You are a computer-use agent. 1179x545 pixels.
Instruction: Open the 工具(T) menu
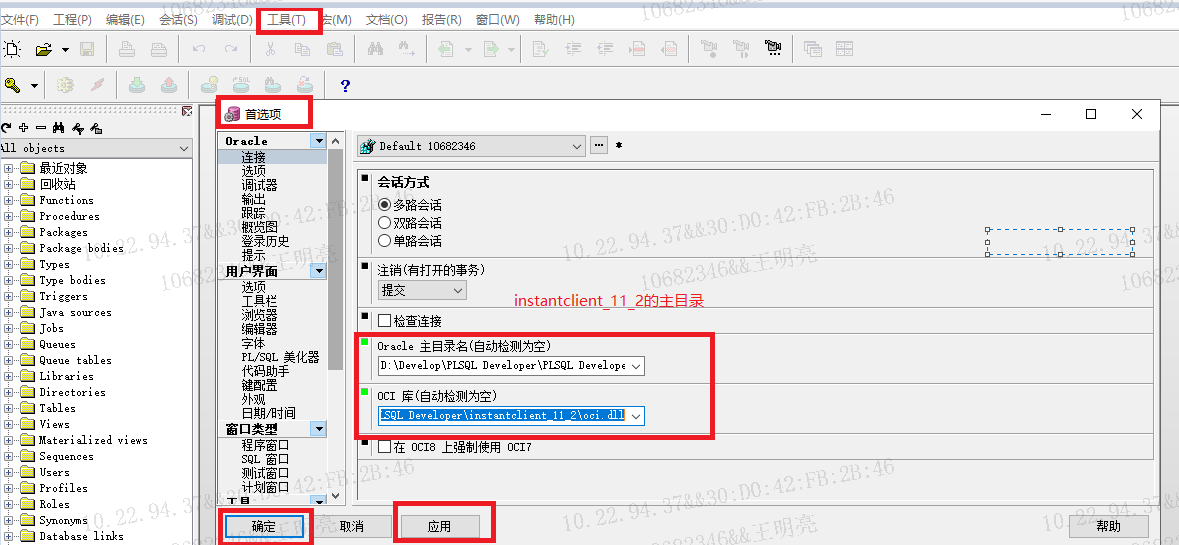(x=286, y=20)
